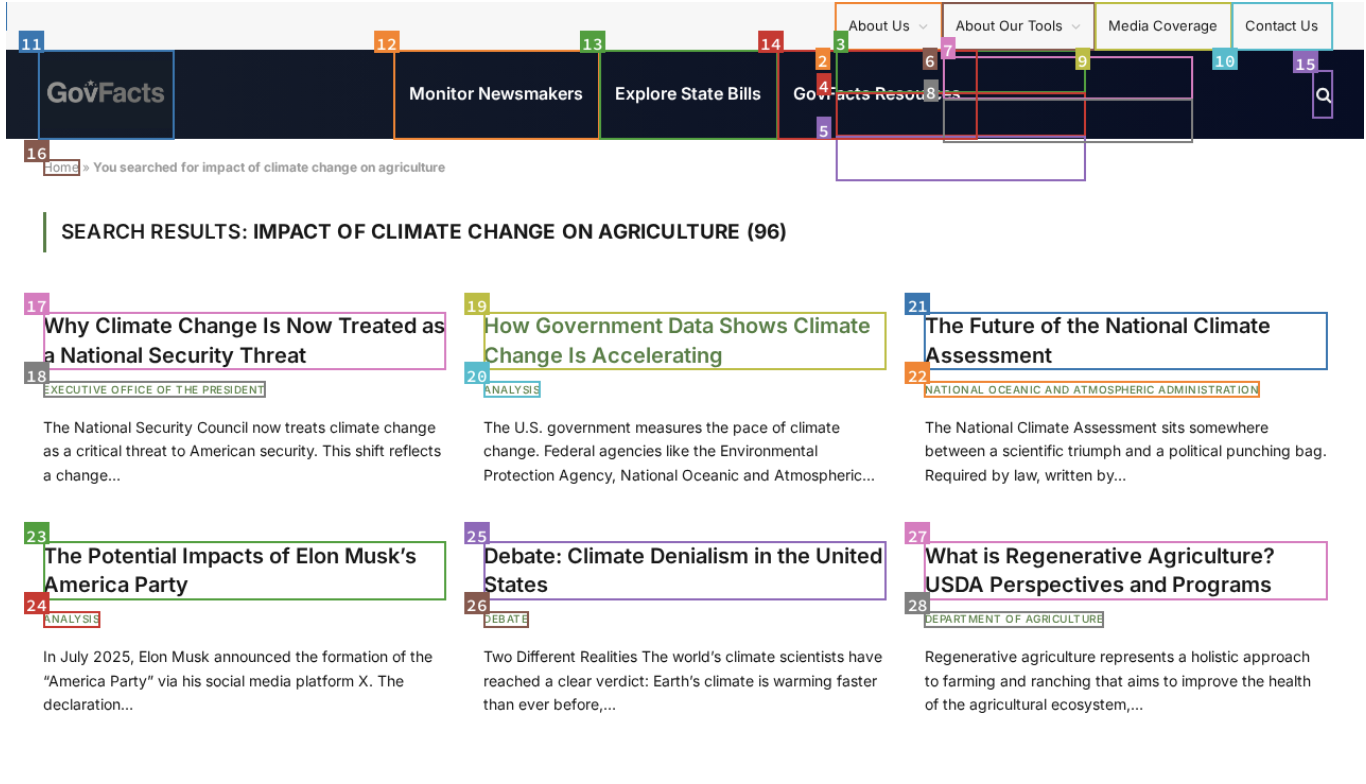Click National Oceanic and Atmospheric Administration tag
Screen dimensions: 1366x784
[x=1091, y=390]
